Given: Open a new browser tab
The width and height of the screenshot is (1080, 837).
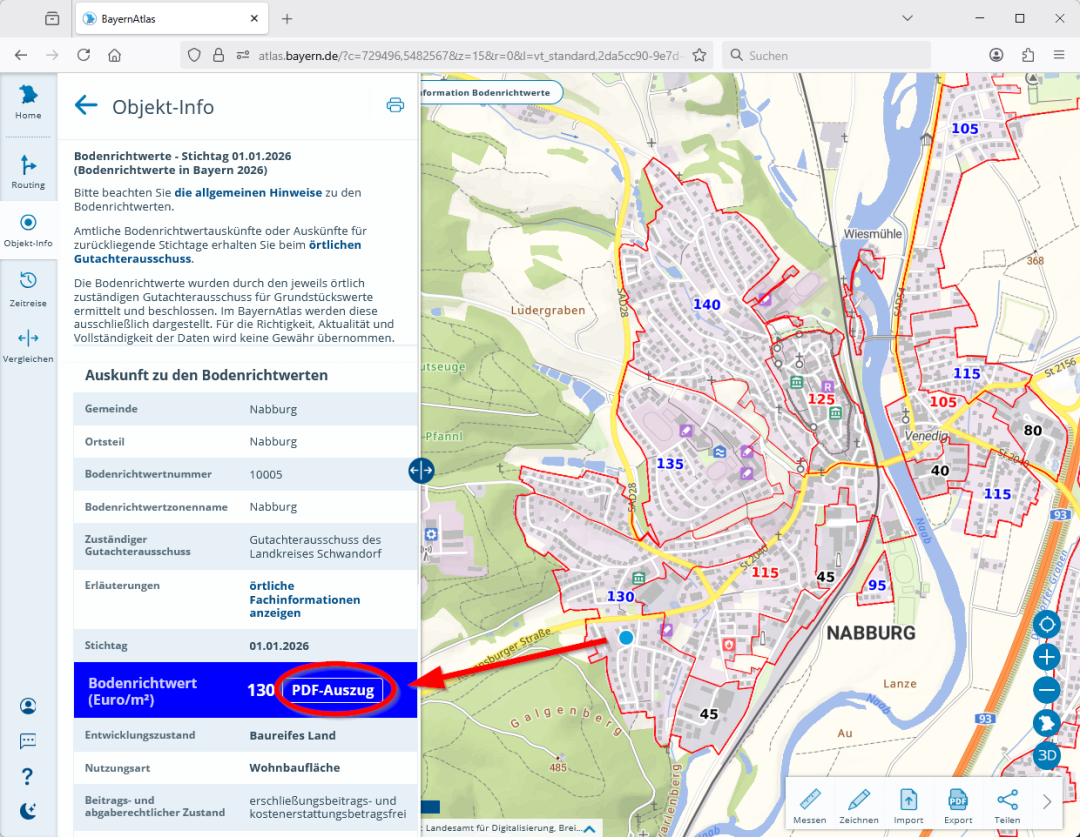Looking at the screenshot, I should (x=287, y=19).
